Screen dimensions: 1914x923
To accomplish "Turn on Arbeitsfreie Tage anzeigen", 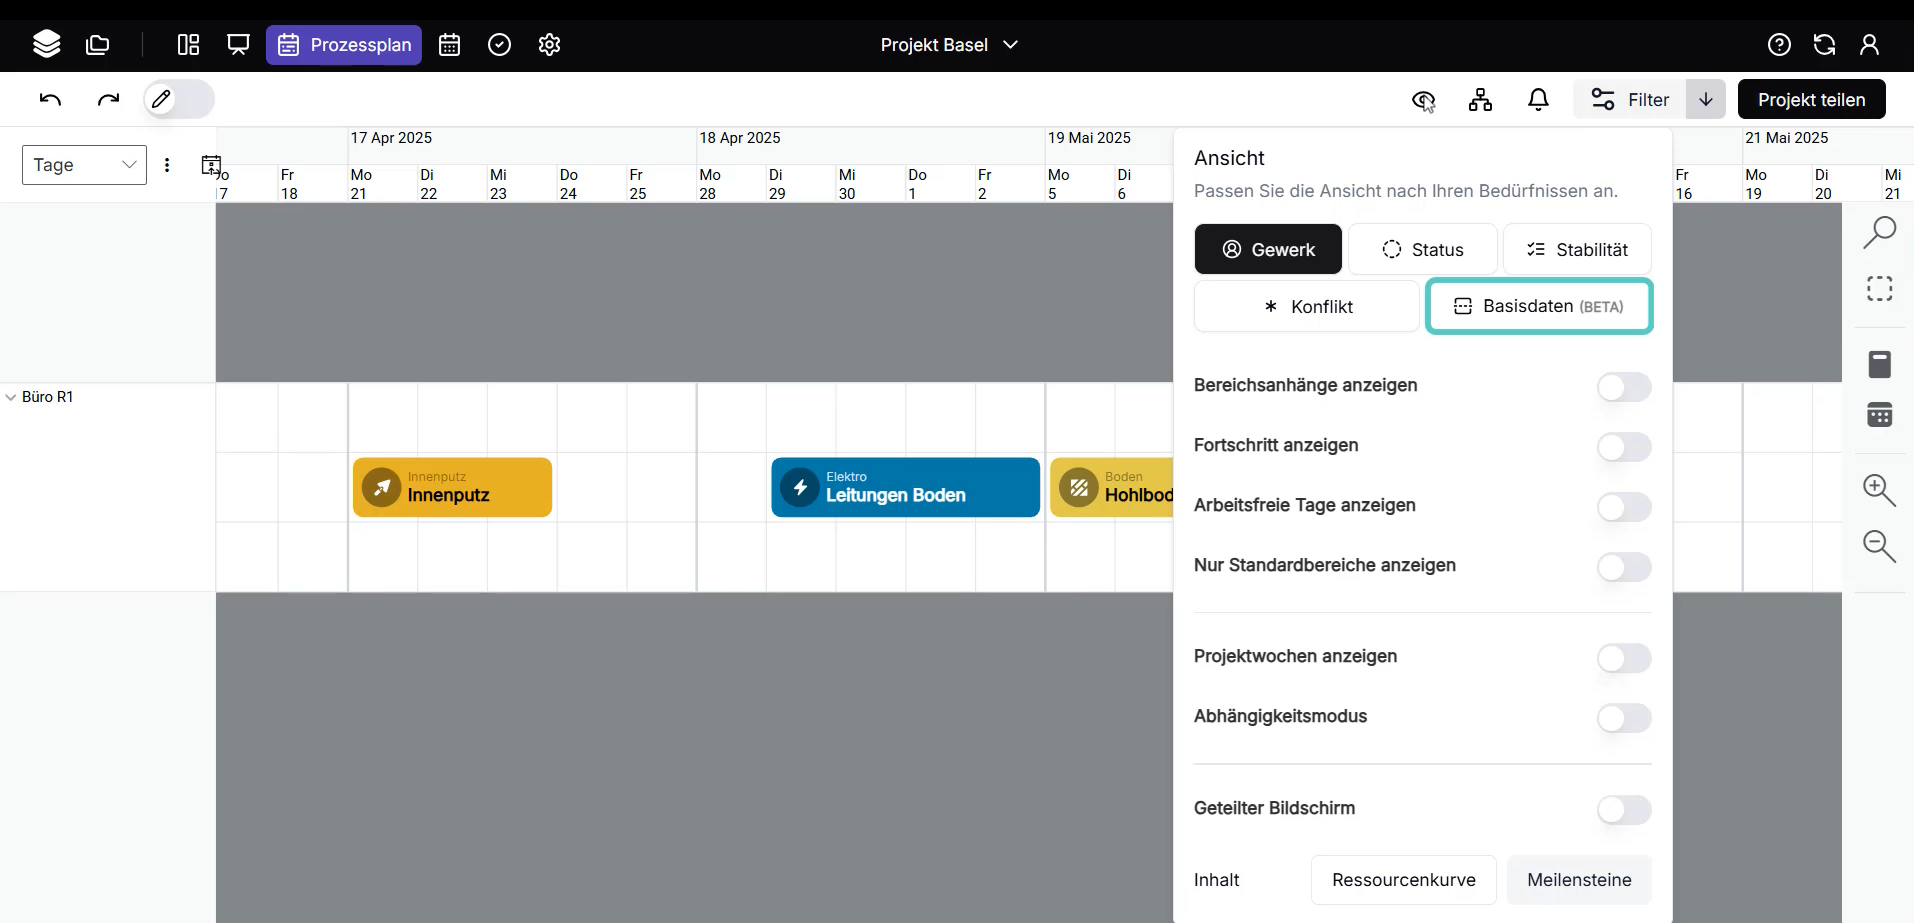I will [1623, 507].
